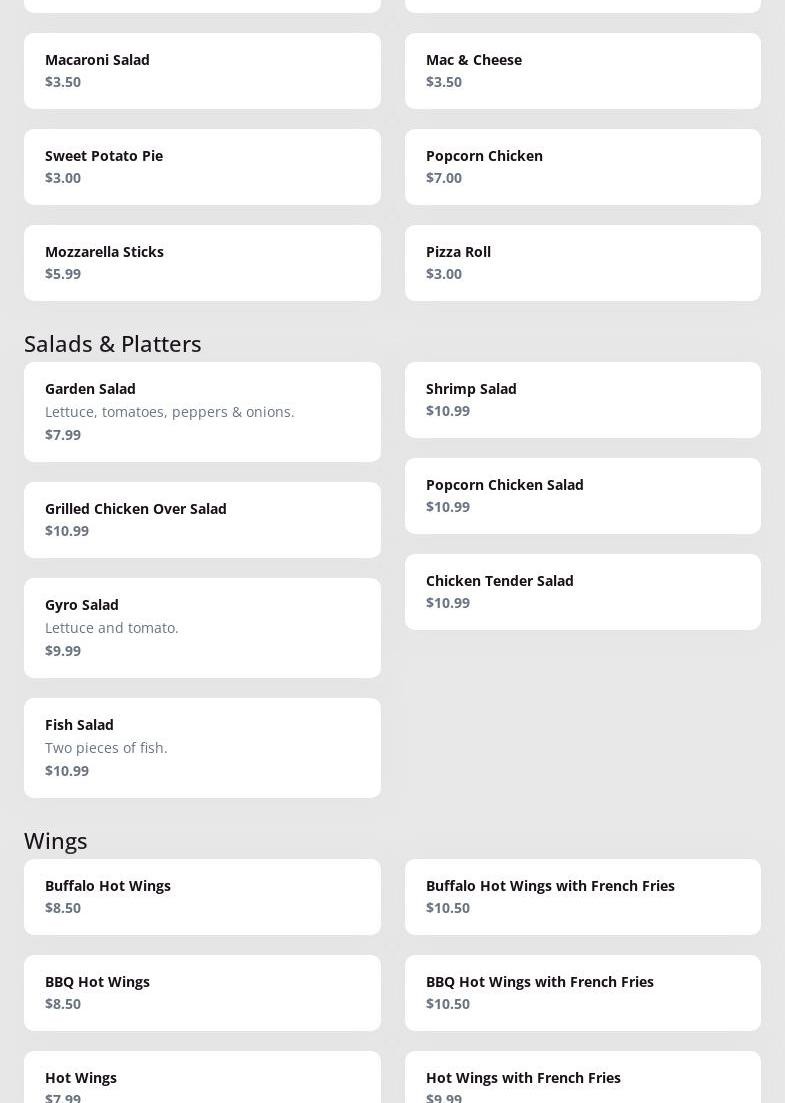Viewport: 785px width, 1103px height.
Task: Click the Fish Salad menu item
Action: click(x=202, y=748)
